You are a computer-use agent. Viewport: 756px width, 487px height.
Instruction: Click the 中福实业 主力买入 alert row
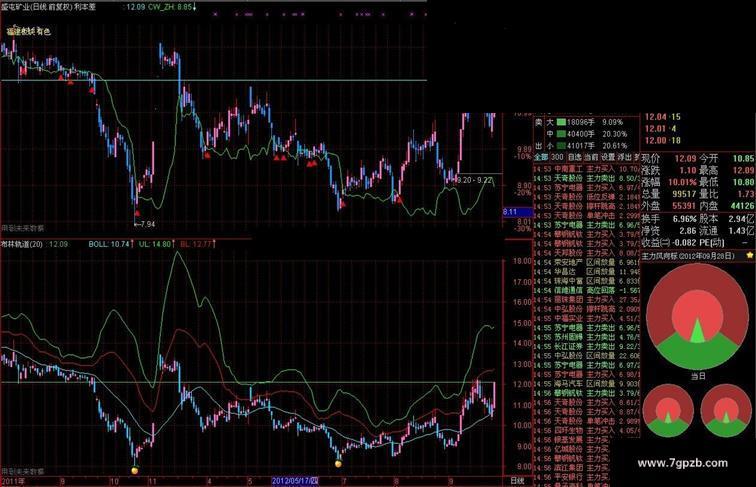pyautogui.click(x=587, y=318)
